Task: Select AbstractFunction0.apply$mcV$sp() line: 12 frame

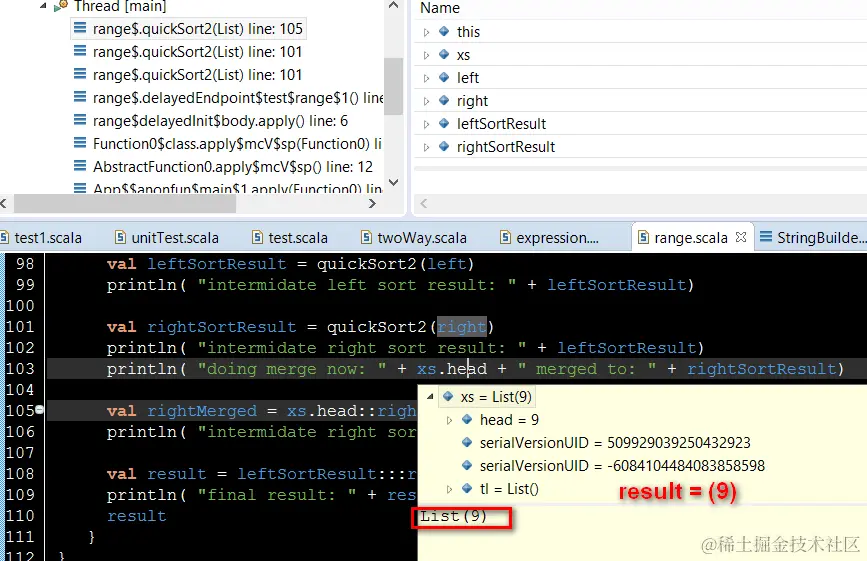Action: point(223,167)
